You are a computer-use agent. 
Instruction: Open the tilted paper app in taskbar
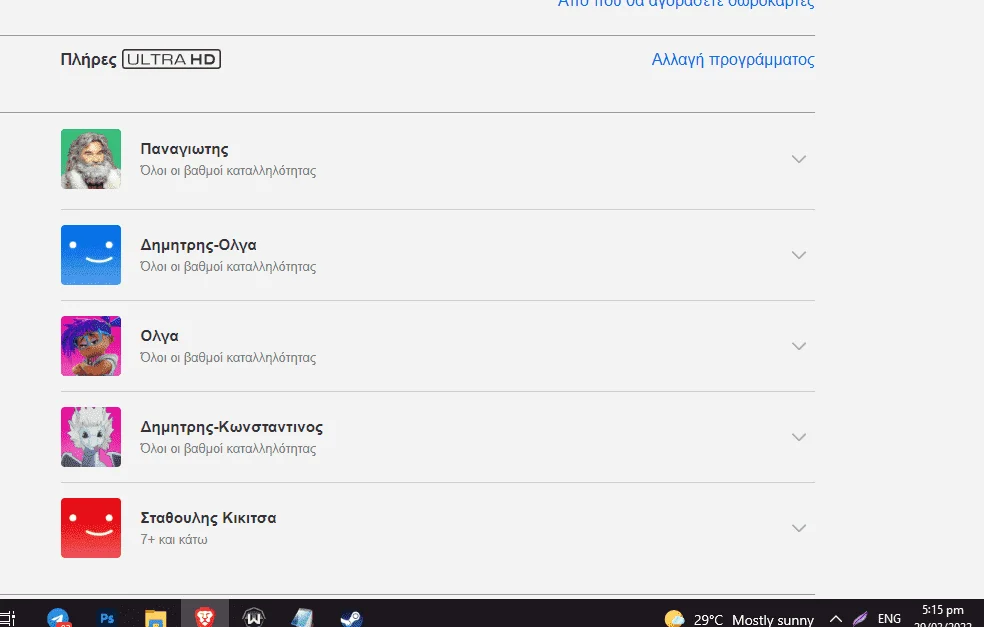[302, 619]
